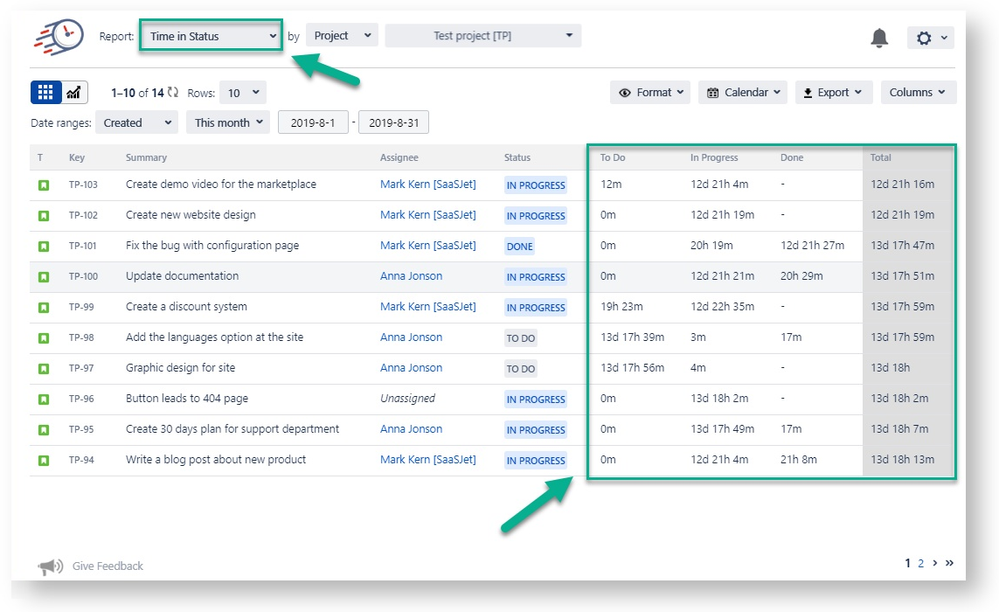
Task: Open the Export menu
Action: pyautogui.click(x=833, y=92)
